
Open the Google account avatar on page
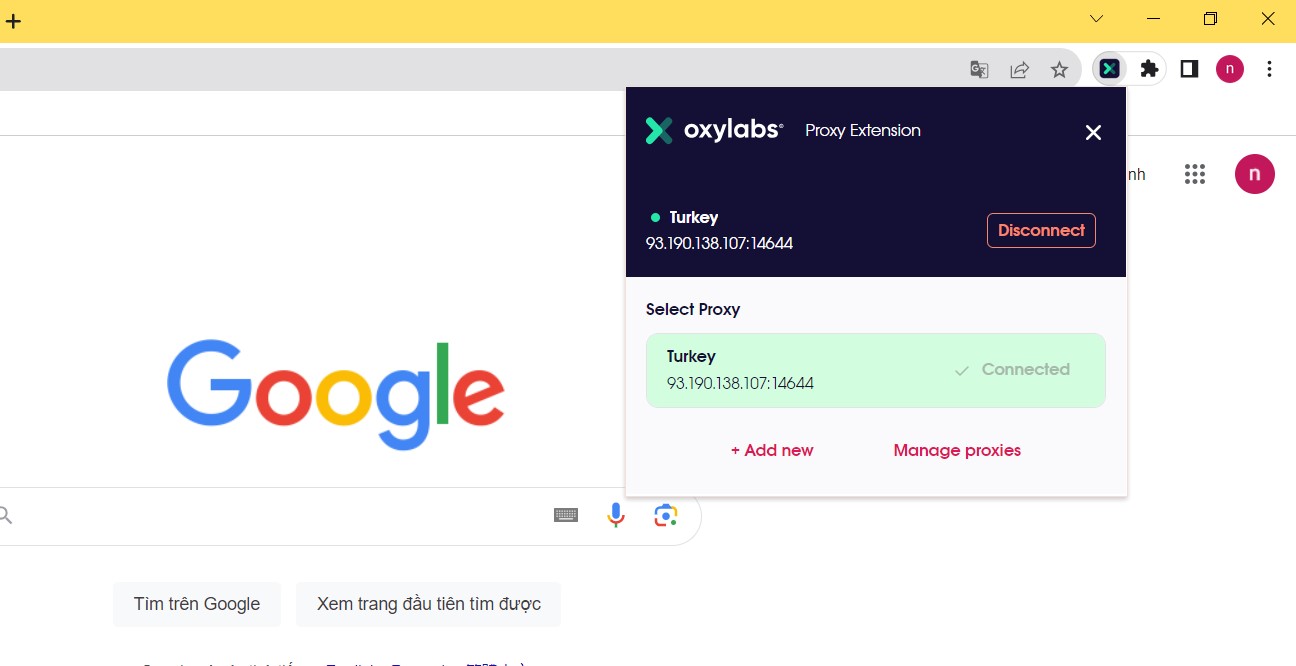click(x=1255, y=174)
